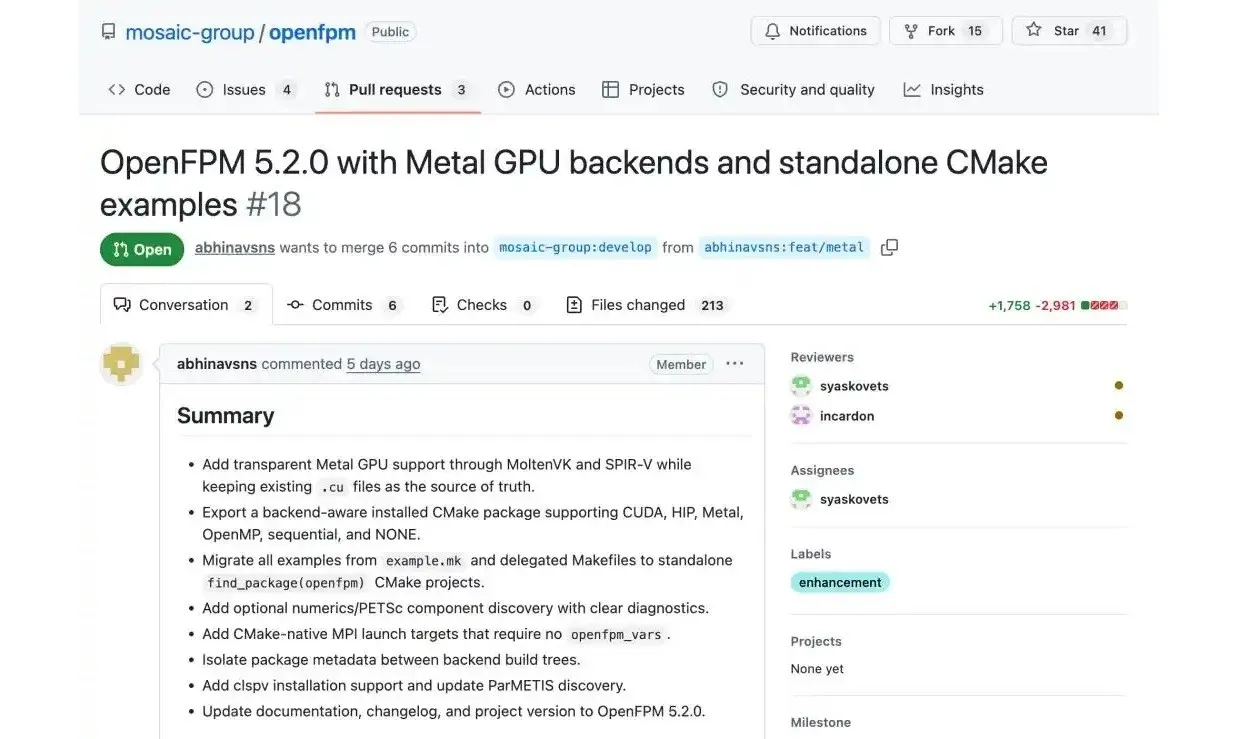The image size is (1242, 739).
Task: Click the enhancement label
Action: pyautogui.click(x=840, y=582)
